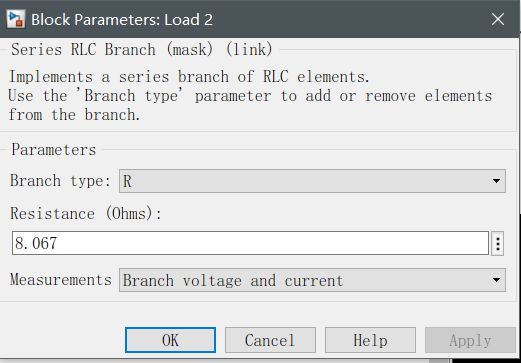Click the arrow on Branch type dropdown

pyautogui.click(x=496, y=181)
